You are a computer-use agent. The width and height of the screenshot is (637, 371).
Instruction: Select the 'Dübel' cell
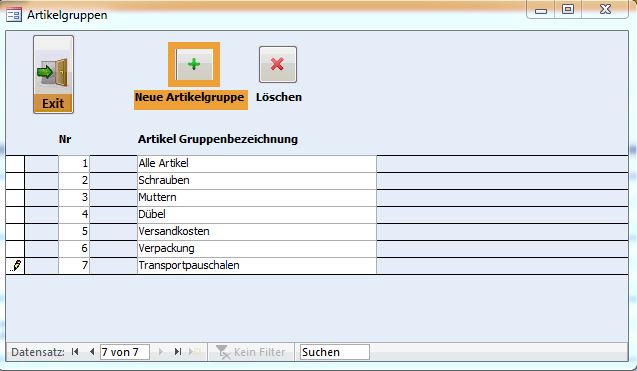tap(257, 215)
